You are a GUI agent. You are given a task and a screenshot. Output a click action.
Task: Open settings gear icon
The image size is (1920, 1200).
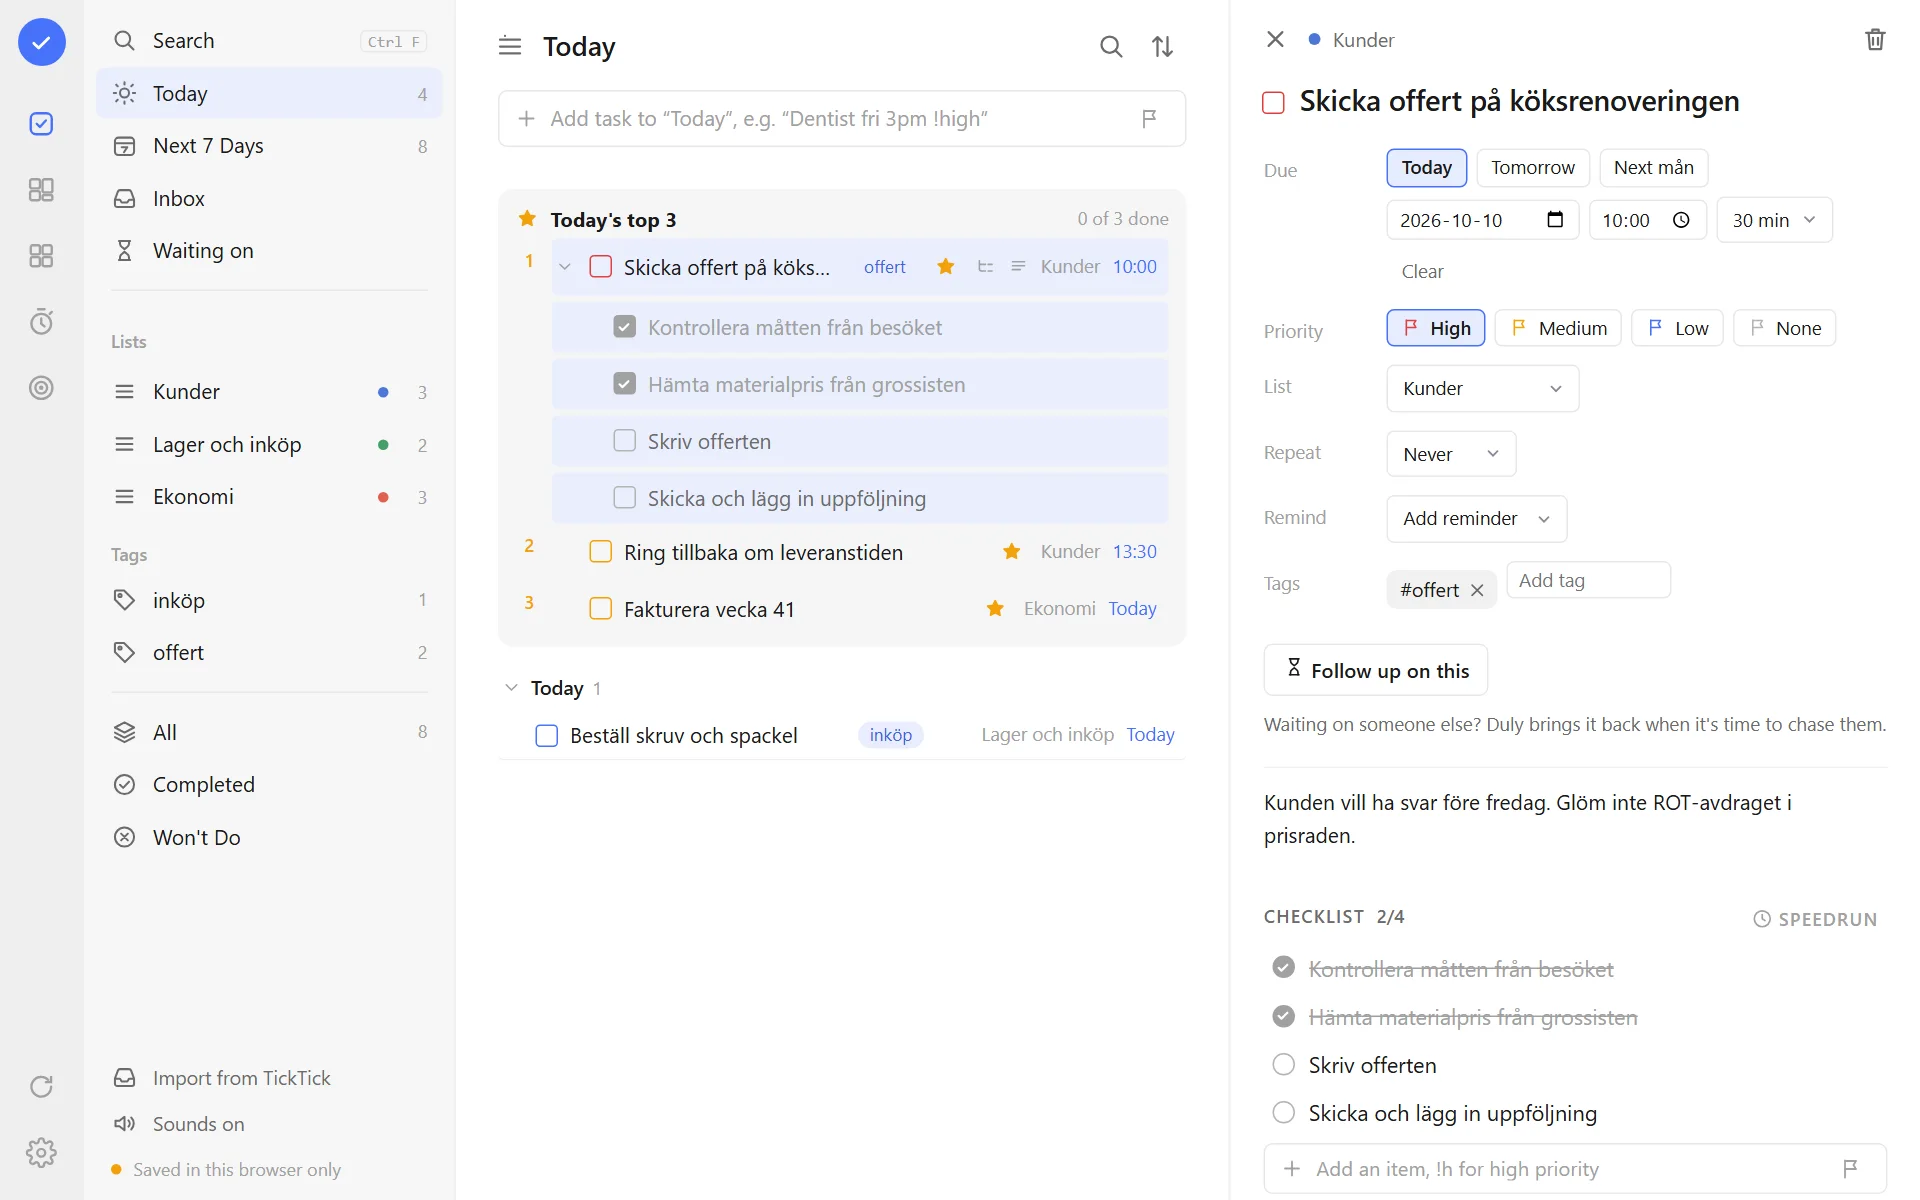click(x=41, y=1153)
